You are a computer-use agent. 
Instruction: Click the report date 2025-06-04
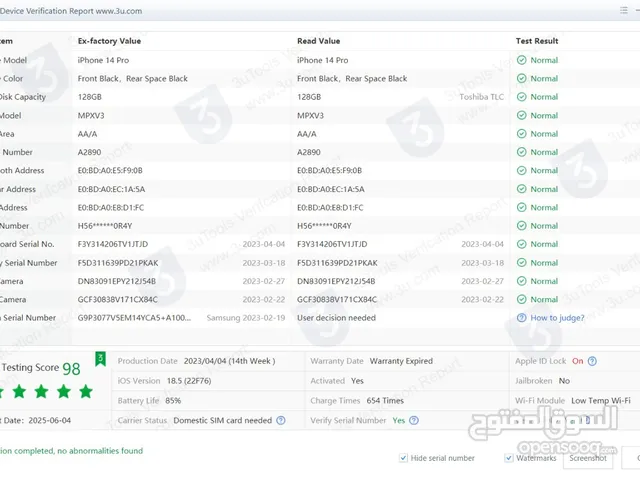click(49, 420)
